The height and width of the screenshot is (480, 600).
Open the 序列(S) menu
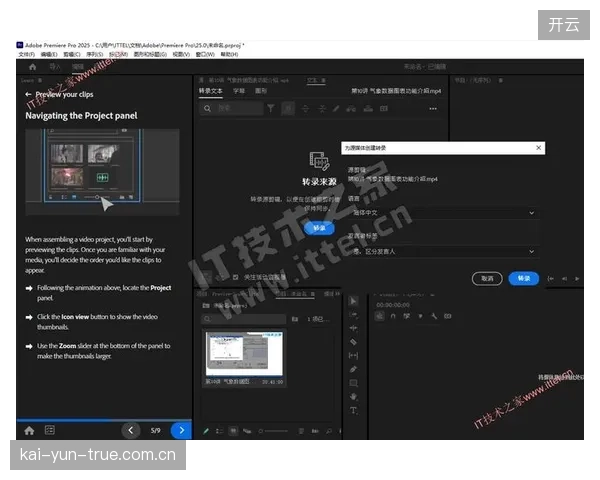[x=95, y=54]
